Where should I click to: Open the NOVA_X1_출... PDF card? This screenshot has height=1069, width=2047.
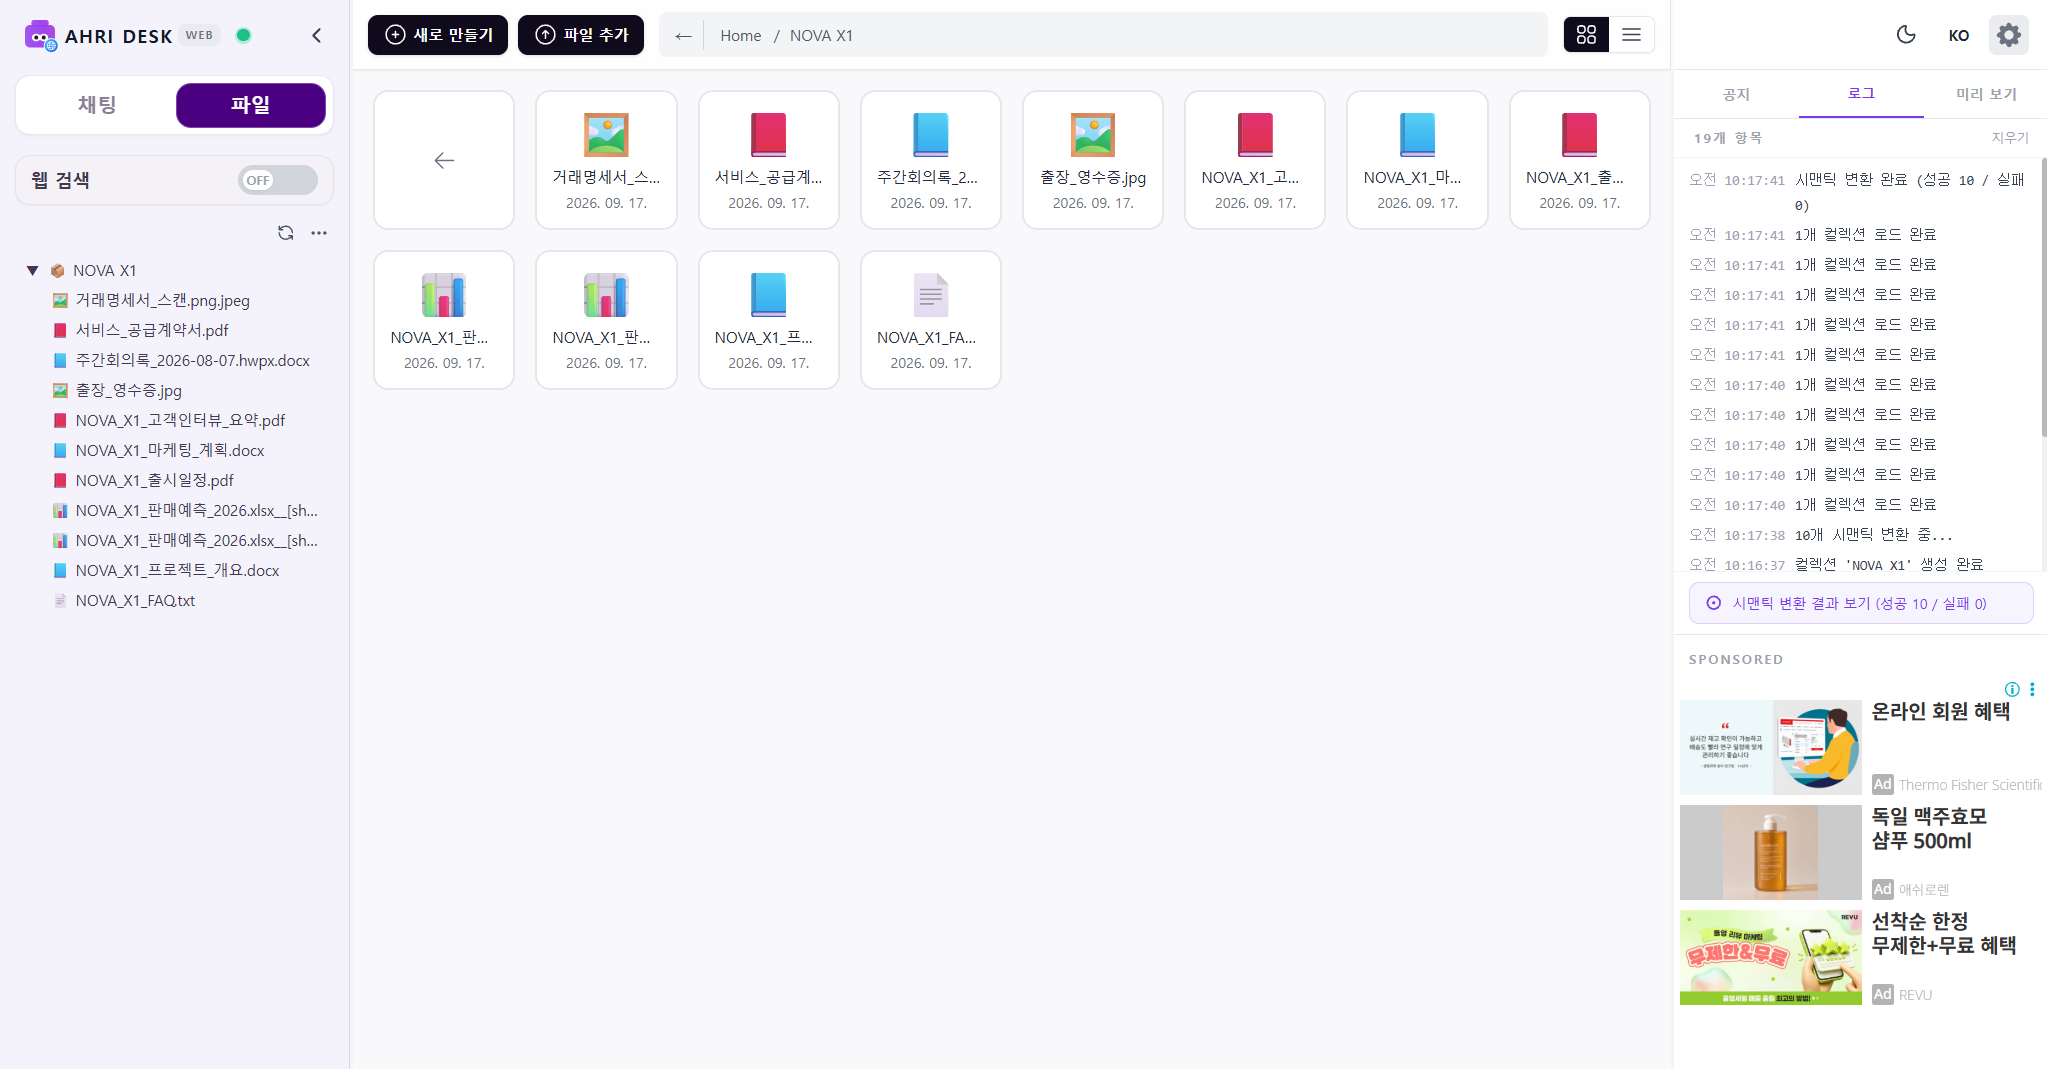click(x=1579, y=160)
